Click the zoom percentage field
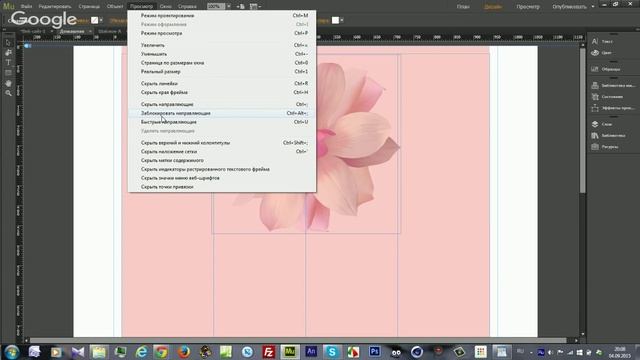The image size is (640, 360). [216, 7]
